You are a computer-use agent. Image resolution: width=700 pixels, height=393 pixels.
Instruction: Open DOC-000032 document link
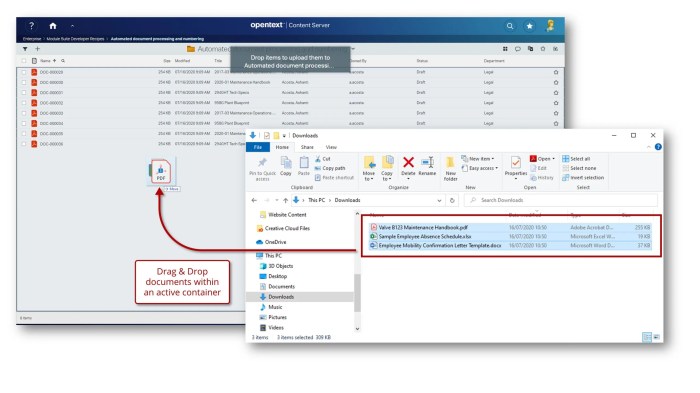pyautogui.click(x=51, y=103)
